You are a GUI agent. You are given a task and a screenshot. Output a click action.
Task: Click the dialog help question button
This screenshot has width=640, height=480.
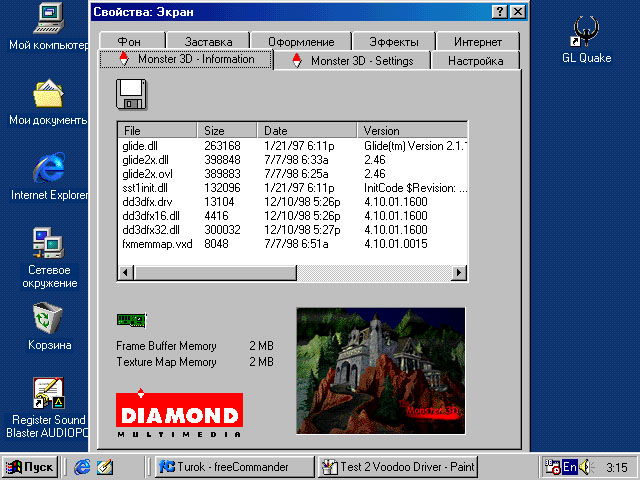coord(500,11)
